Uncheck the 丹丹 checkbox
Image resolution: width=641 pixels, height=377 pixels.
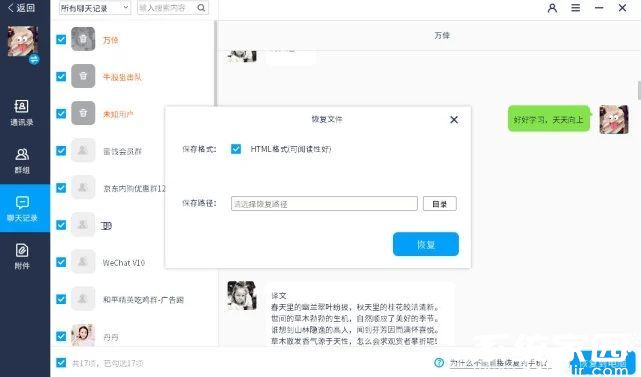(61, 336)
